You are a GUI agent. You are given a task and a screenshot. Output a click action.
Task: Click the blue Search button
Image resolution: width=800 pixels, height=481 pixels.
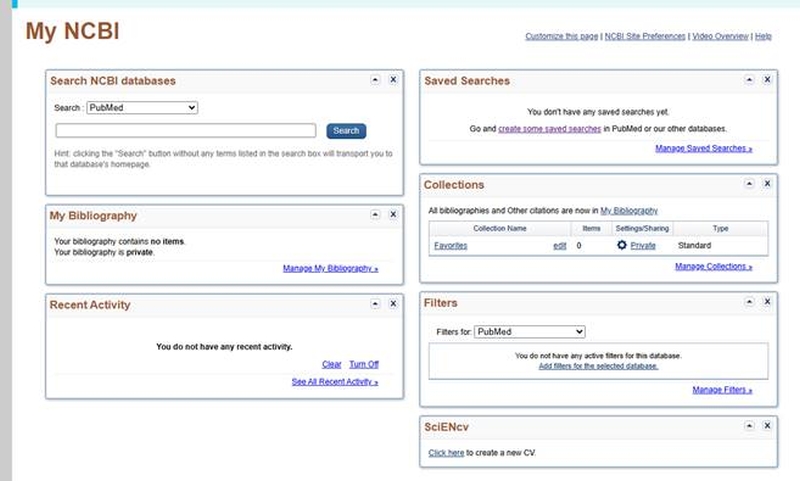[x=346, y=131]
